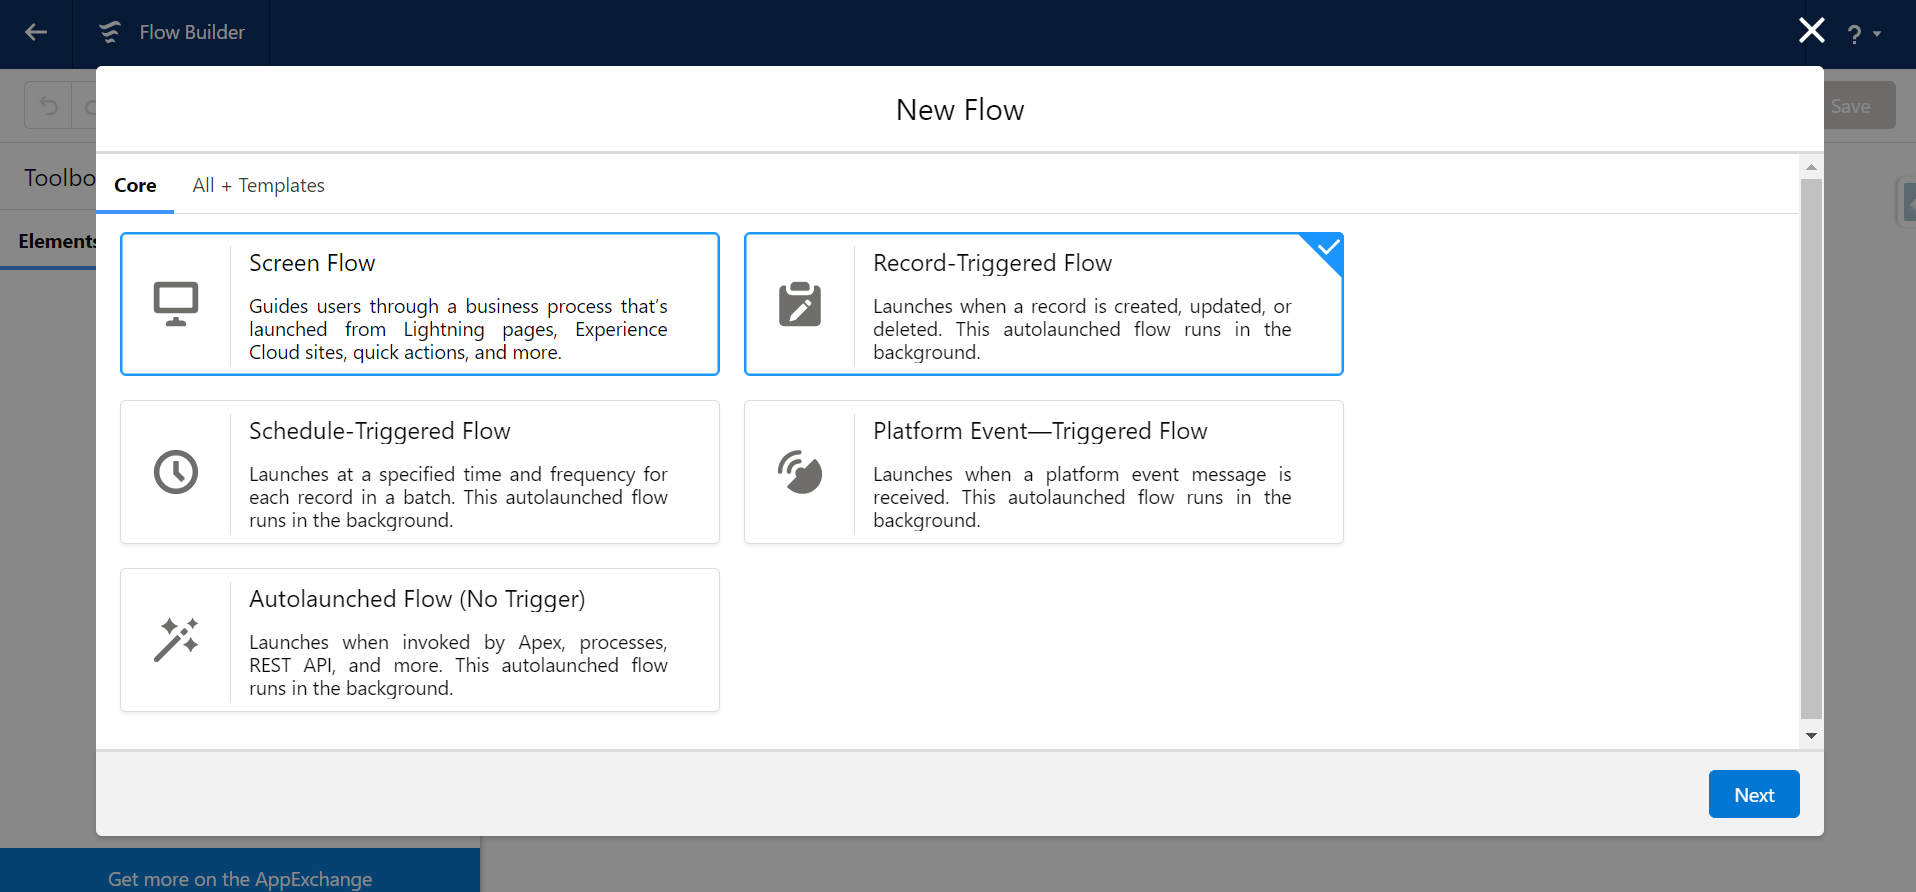Select the Schedule-Triggered Flow clock icon
The height and width of the screenshot is (892, 1916).
pyautogui.click(x=176, y=472)
